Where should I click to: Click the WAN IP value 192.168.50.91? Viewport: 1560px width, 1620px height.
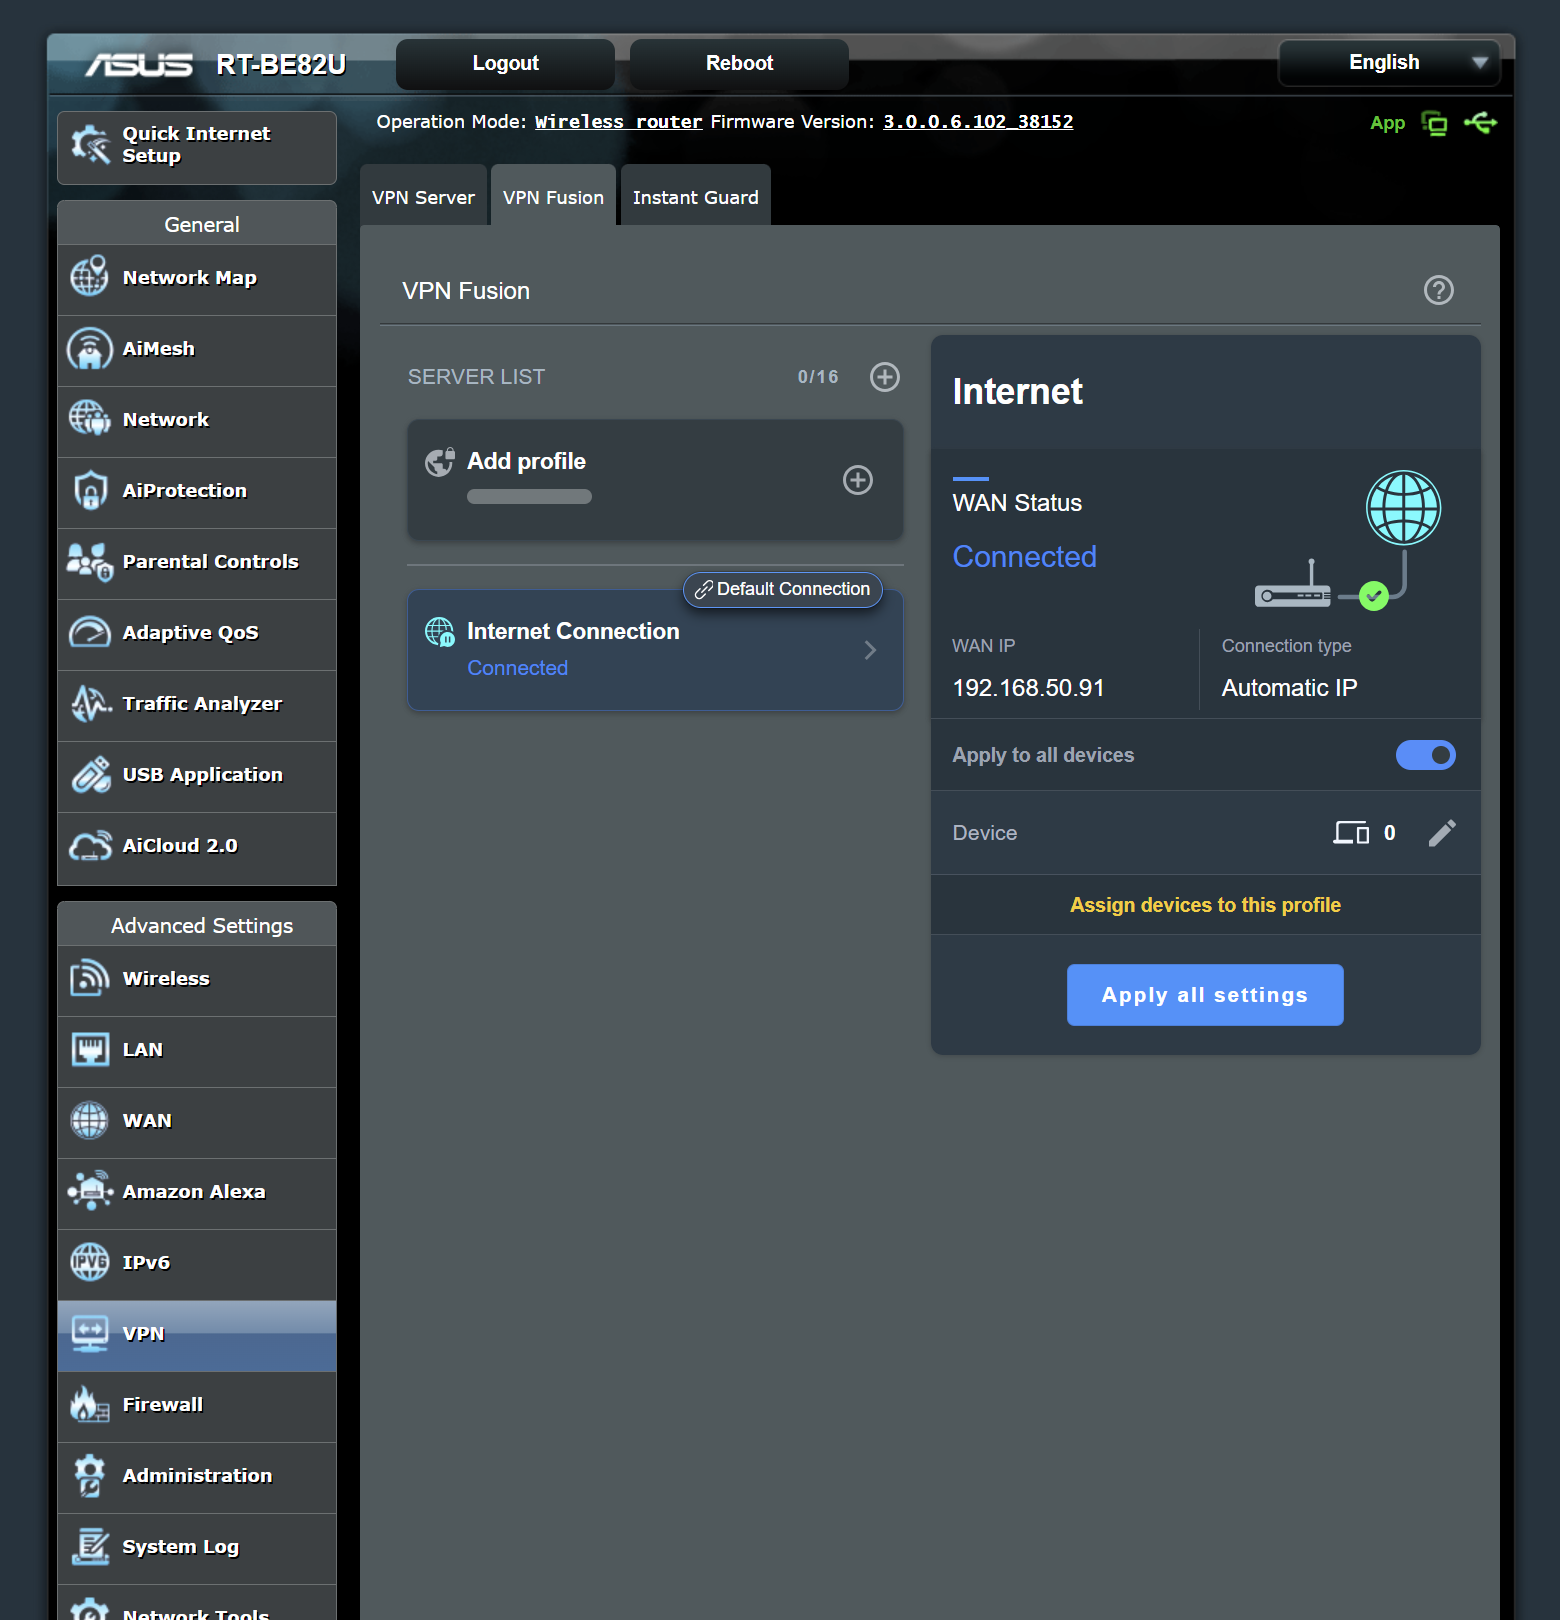point(1028,688)
